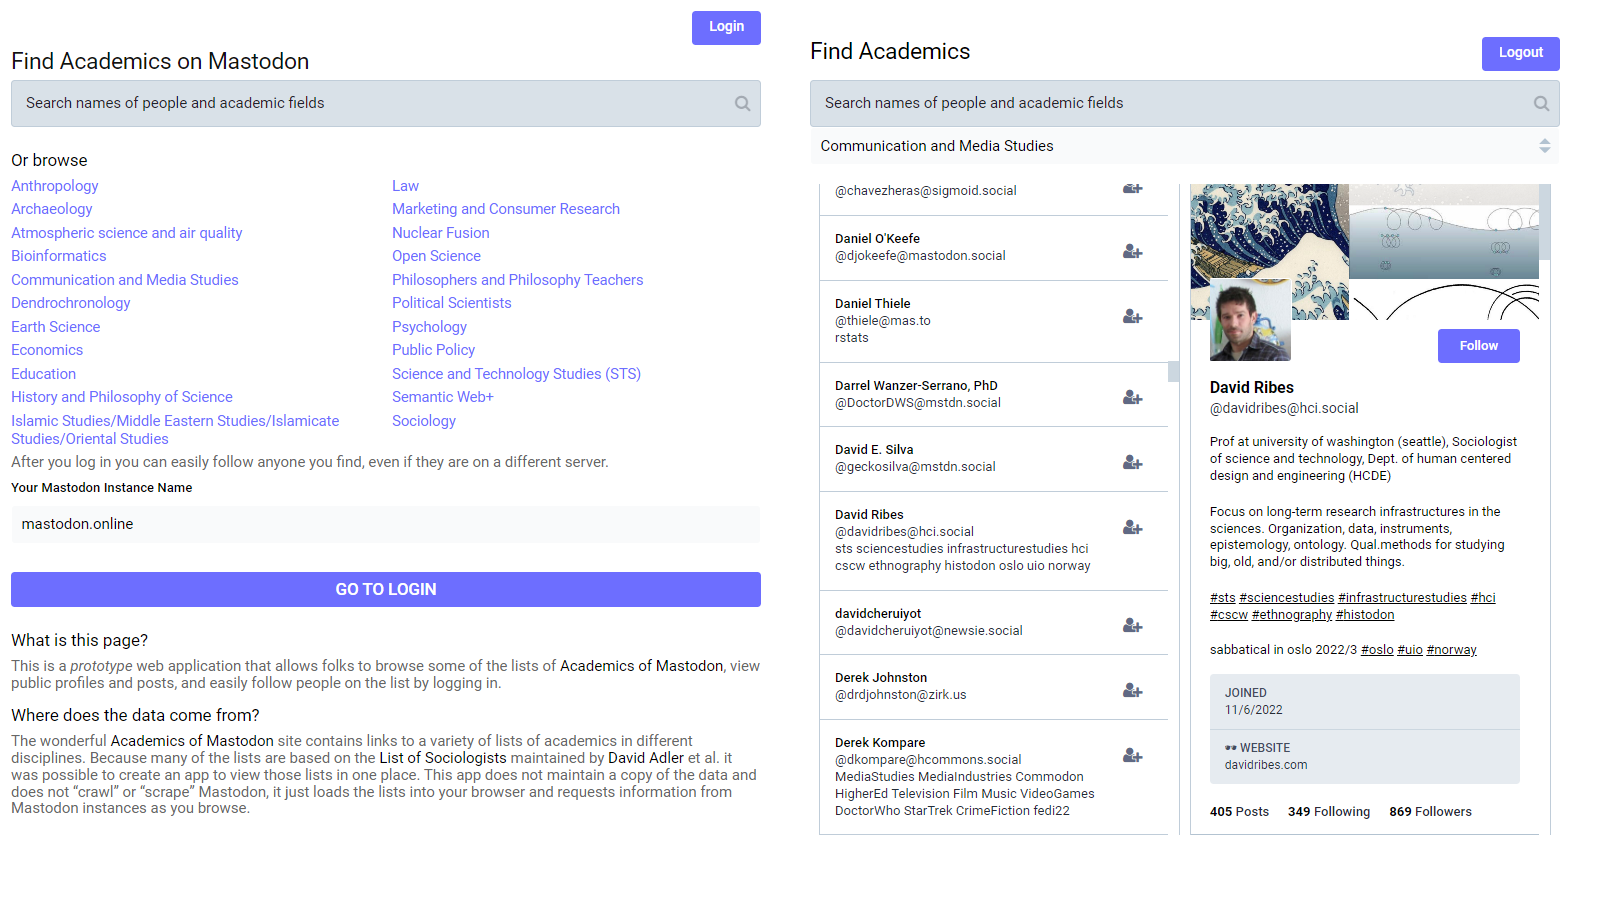The width and height of the screenshot is (1612, 910).
Task: Click the follow icon in David Ribes list row
Action: [x=1132, y=528]
